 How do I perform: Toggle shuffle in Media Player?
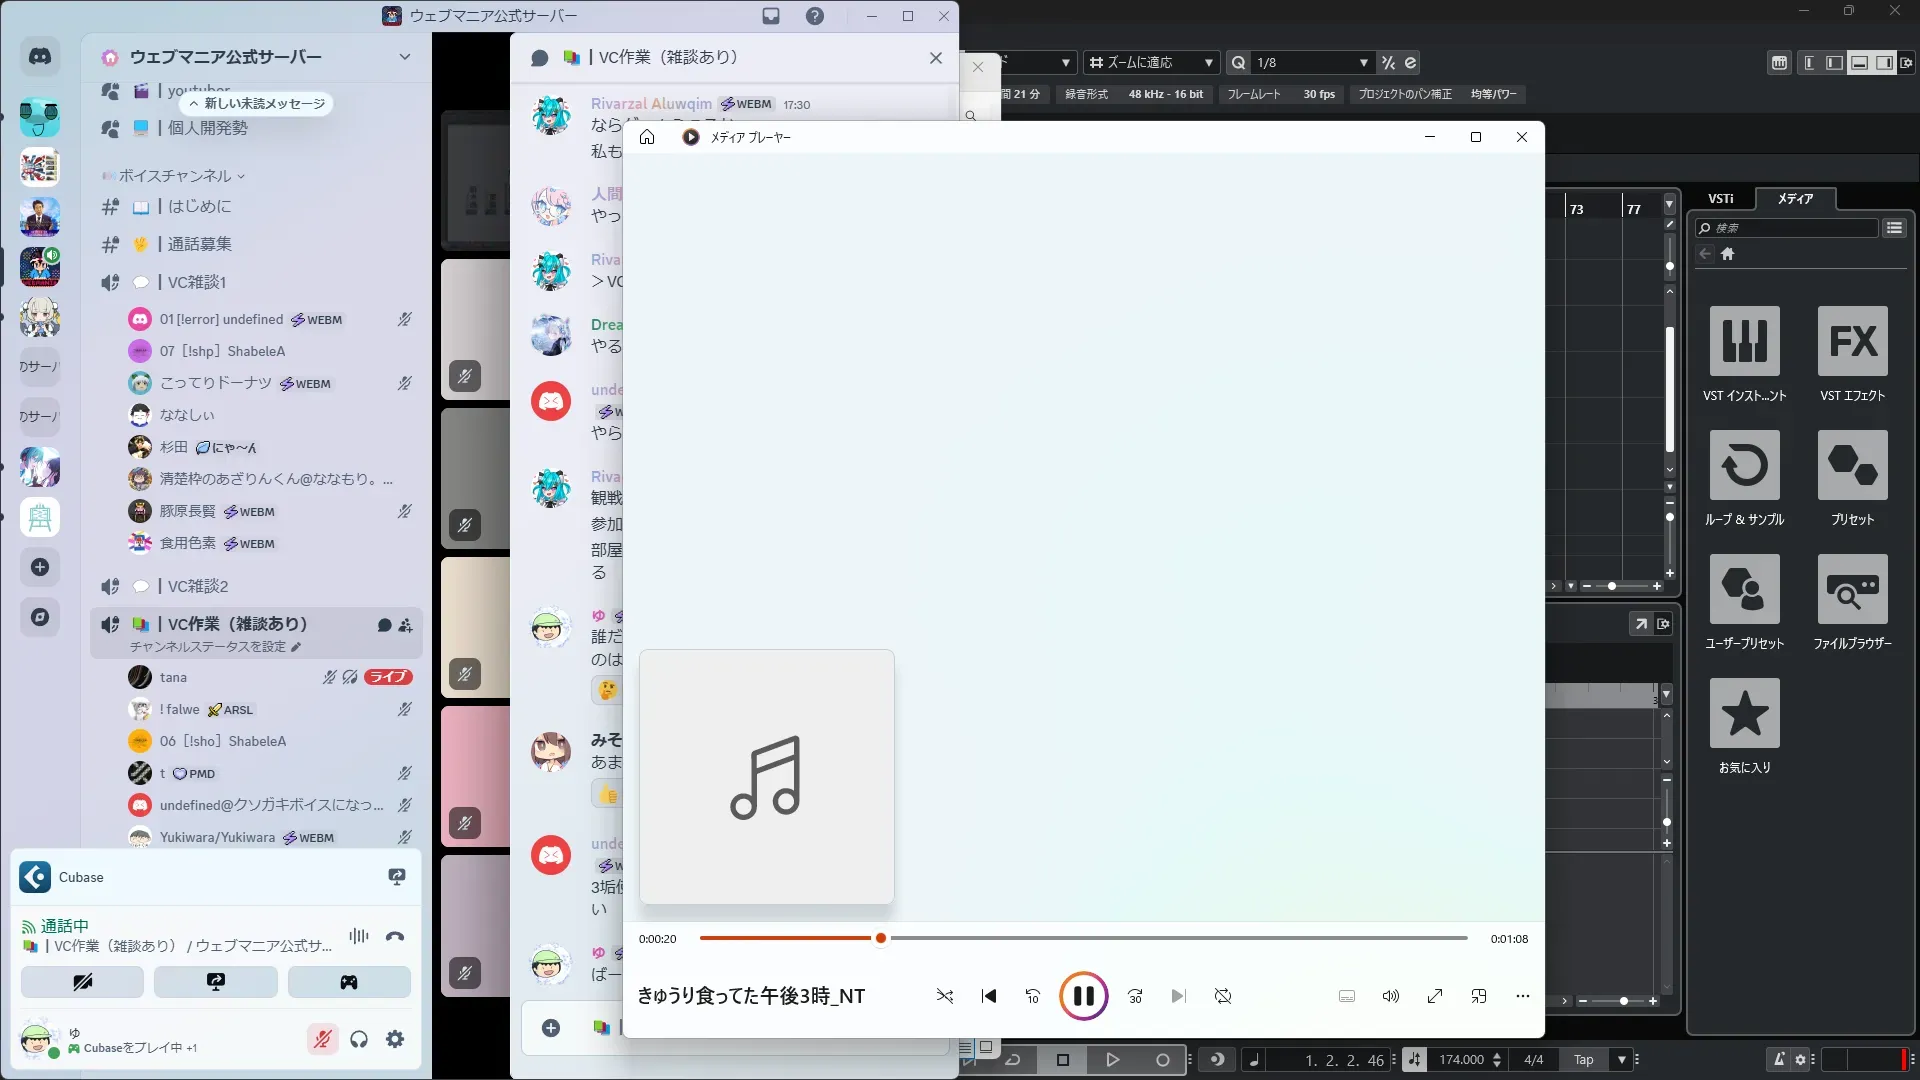945,996
